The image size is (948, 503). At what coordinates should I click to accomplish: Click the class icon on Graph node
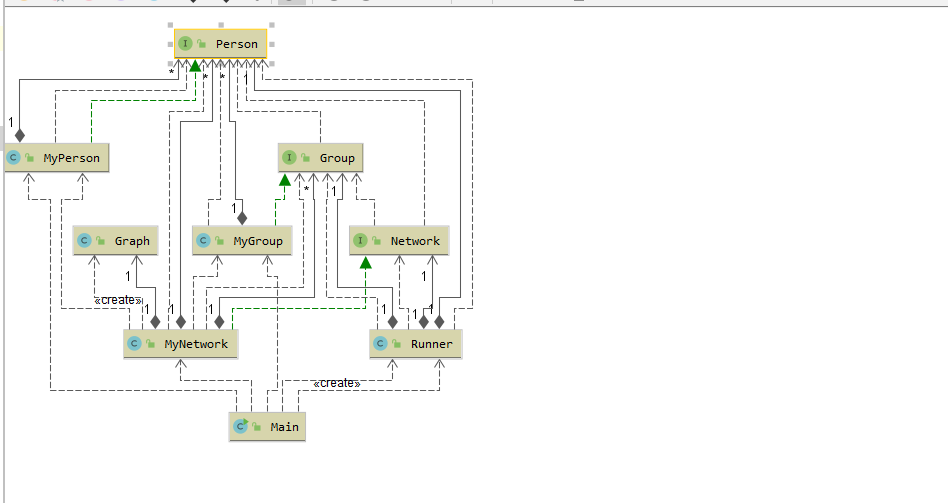tap(84, 241)
